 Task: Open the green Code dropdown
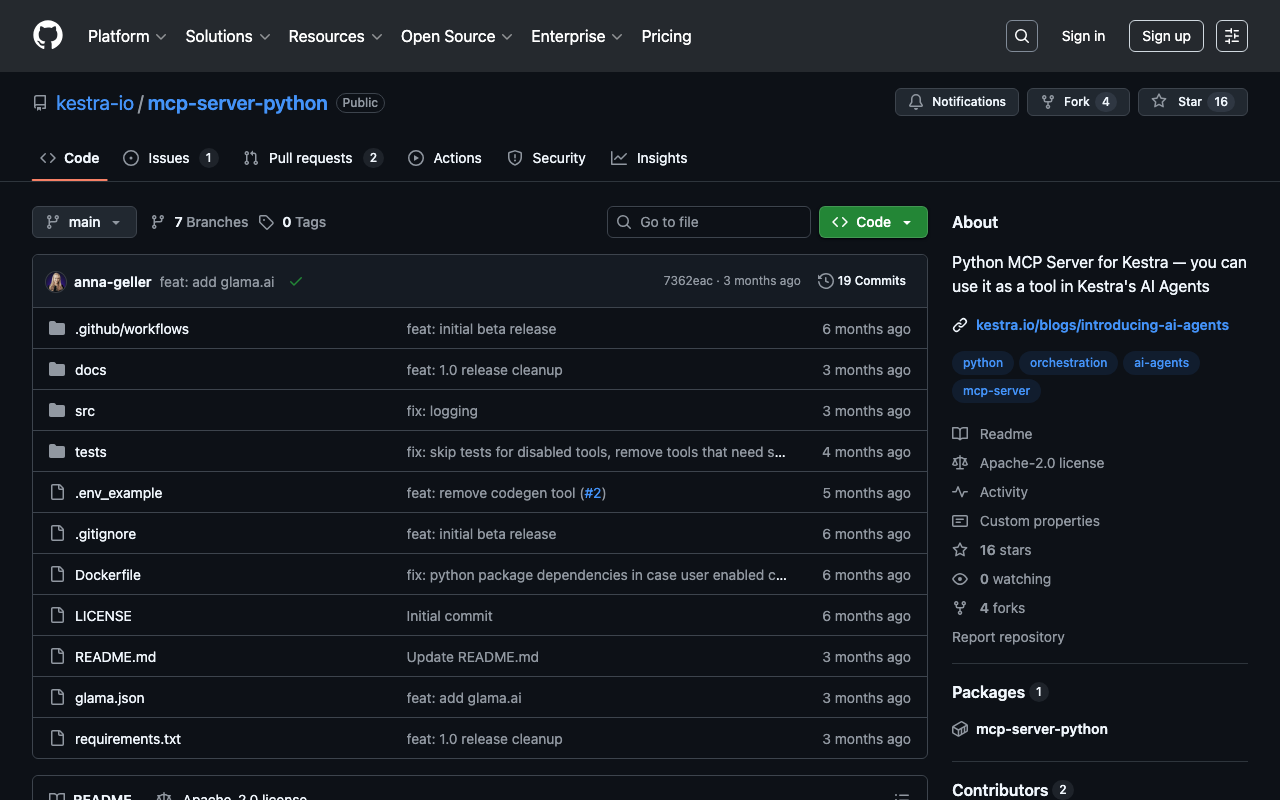click(872, 222)
